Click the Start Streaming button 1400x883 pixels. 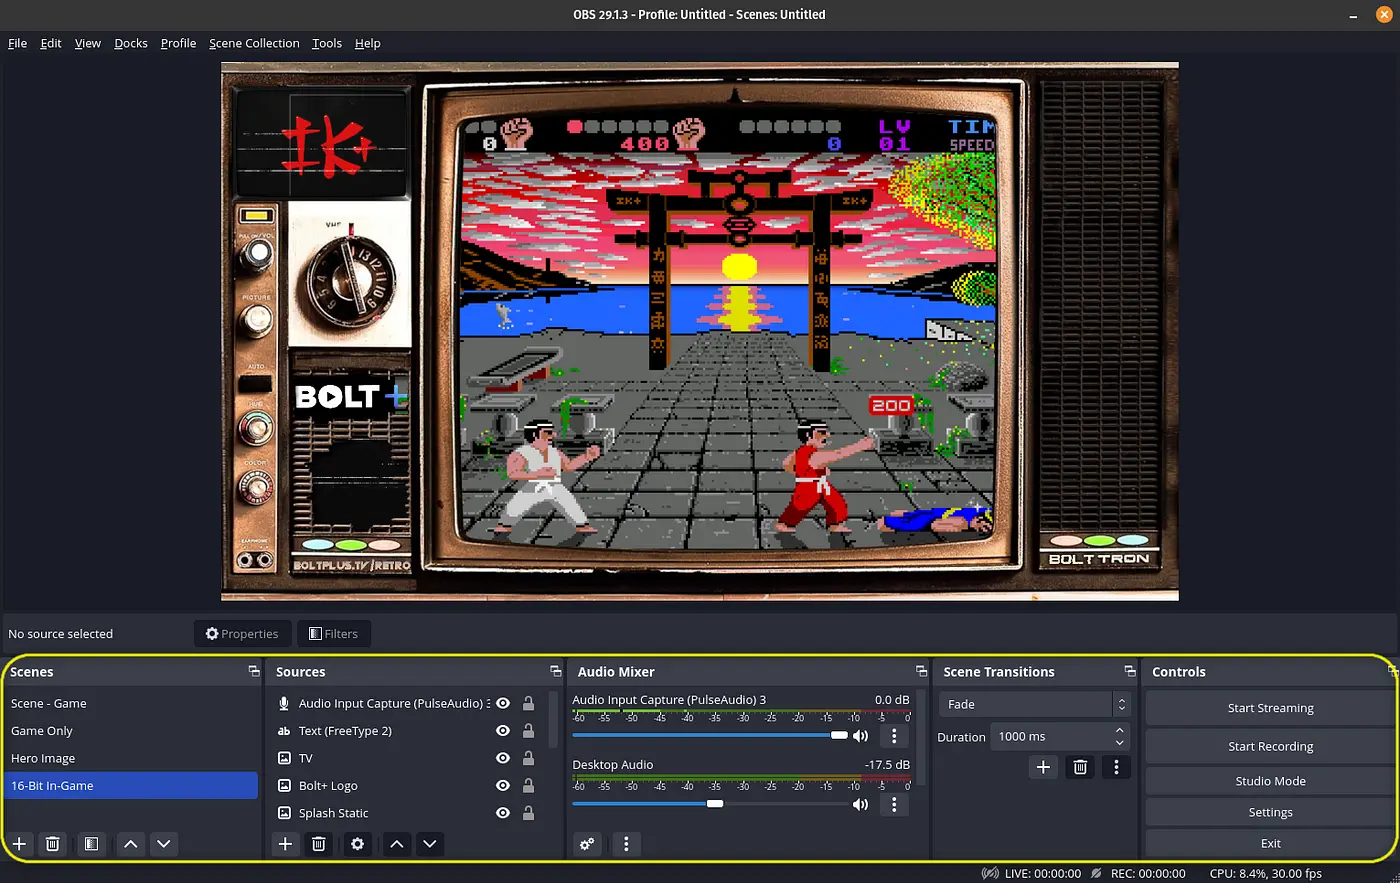pyautogui.click(x=1270, y=708)
